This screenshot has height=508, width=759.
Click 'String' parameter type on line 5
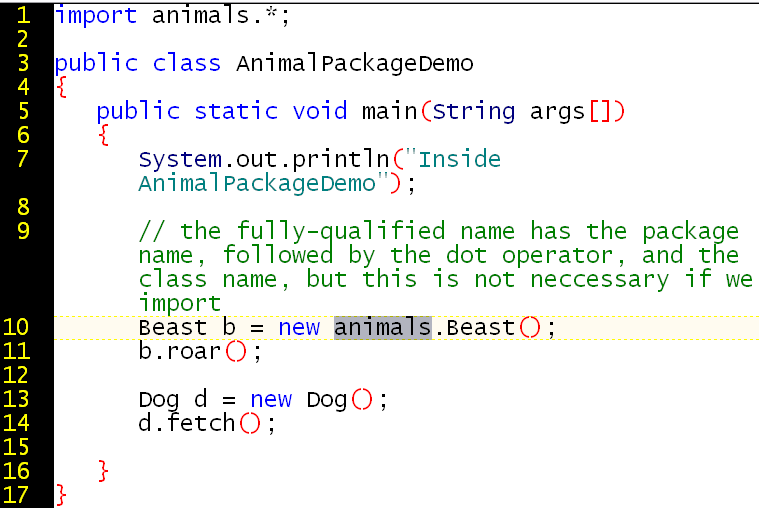[473, 112]
